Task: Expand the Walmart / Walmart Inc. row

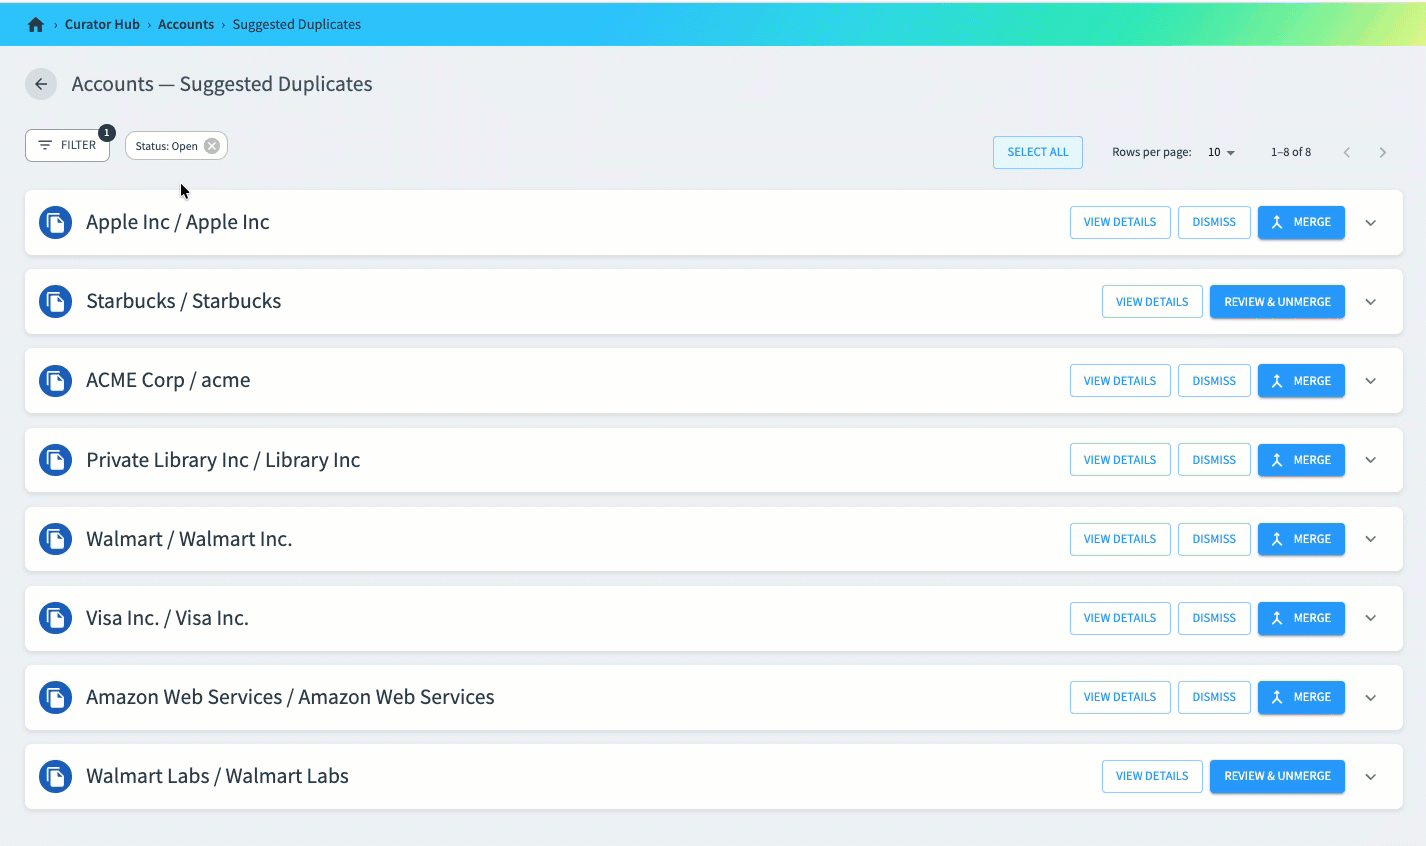Action: pos(1371,539)
